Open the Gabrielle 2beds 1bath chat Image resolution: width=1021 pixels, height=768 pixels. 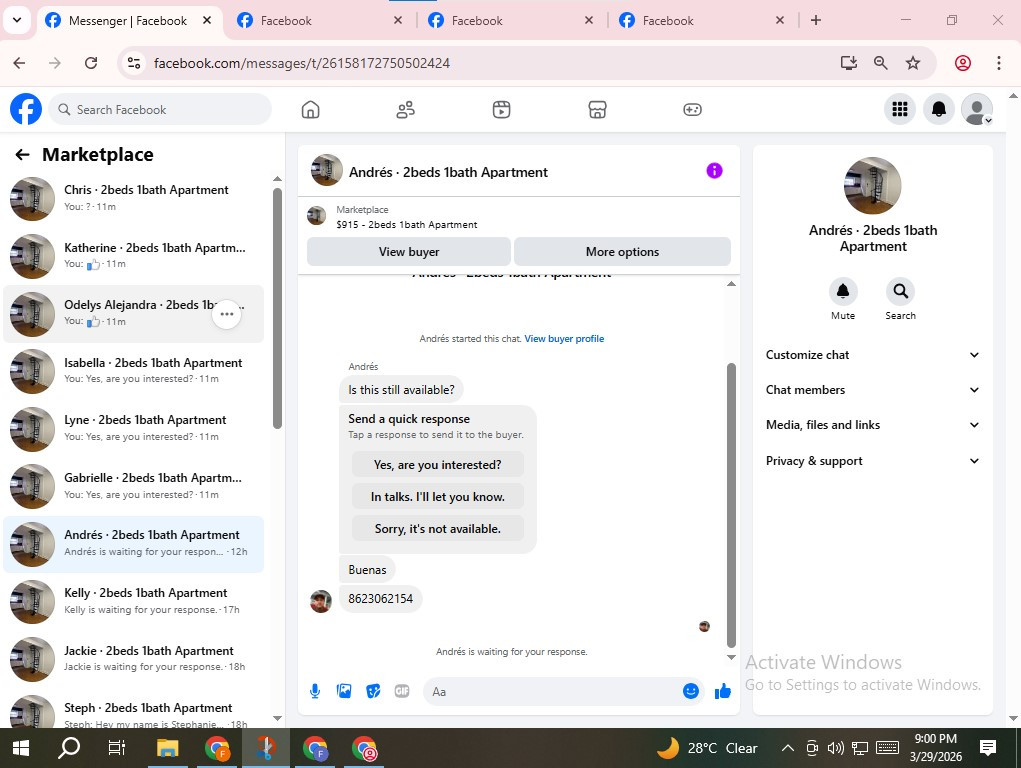point(133,486)
